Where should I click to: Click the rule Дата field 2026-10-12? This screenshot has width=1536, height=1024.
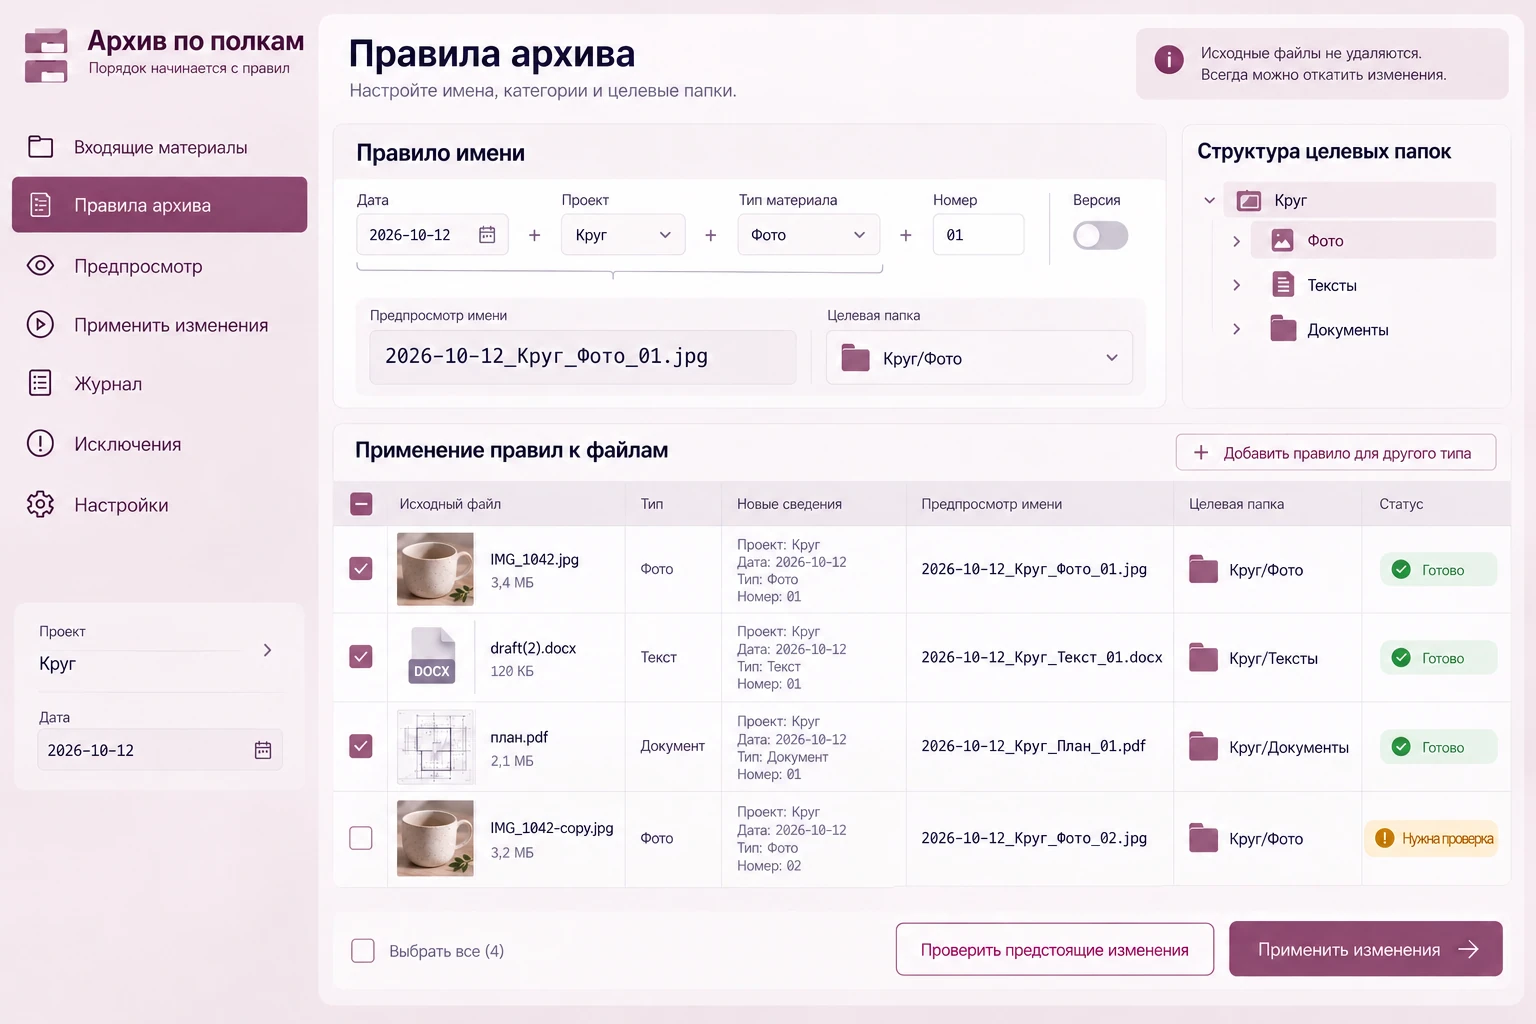432,235
